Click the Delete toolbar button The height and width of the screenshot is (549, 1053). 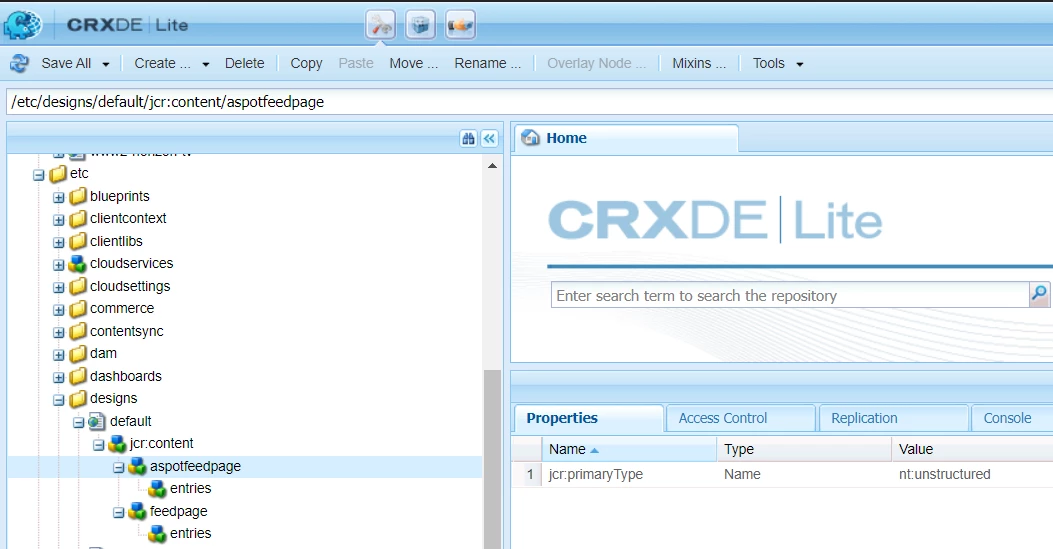coord(244,63)
